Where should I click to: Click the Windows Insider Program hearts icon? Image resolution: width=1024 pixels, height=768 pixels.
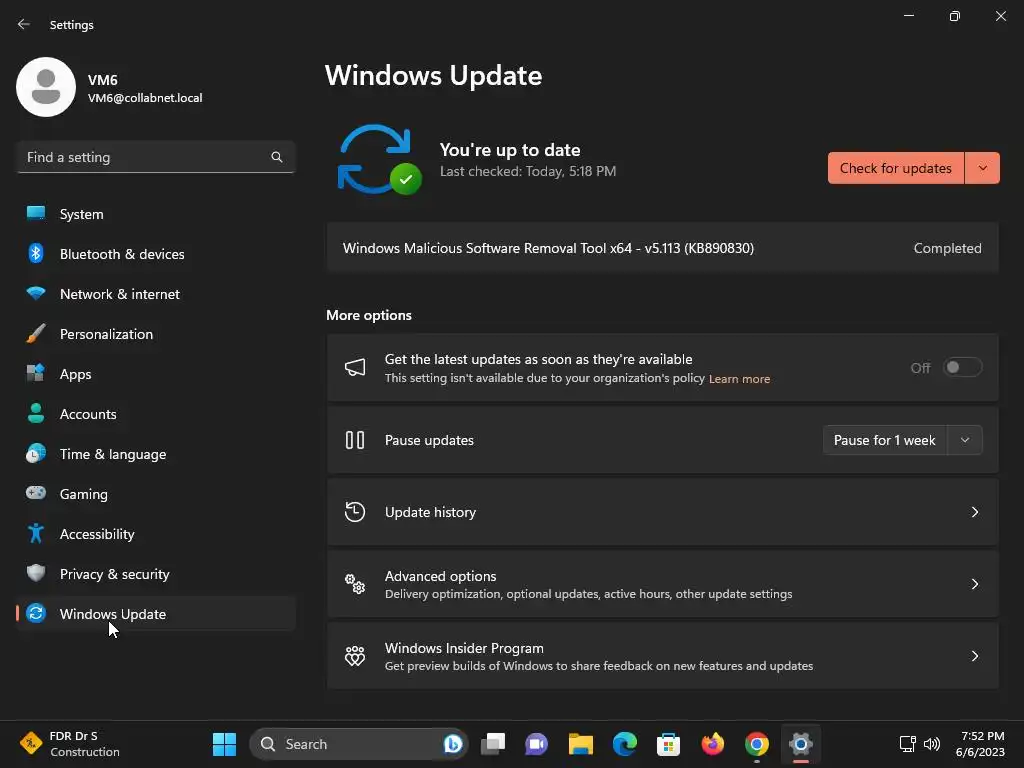click(355, 656)
